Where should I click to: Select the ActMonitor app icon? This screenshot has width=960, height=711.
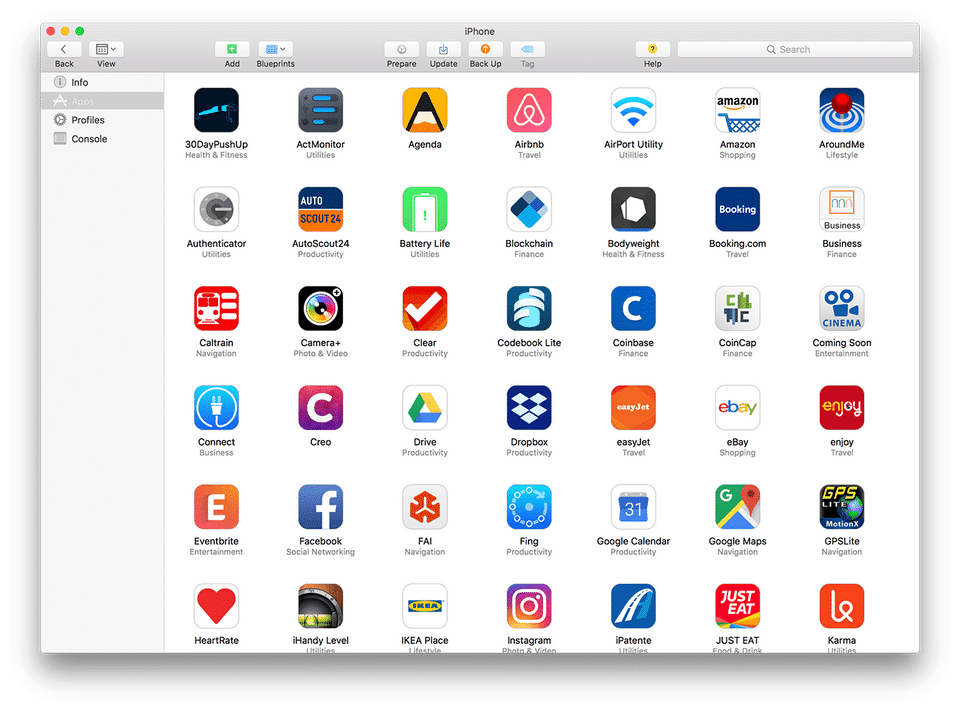[320, 110]
